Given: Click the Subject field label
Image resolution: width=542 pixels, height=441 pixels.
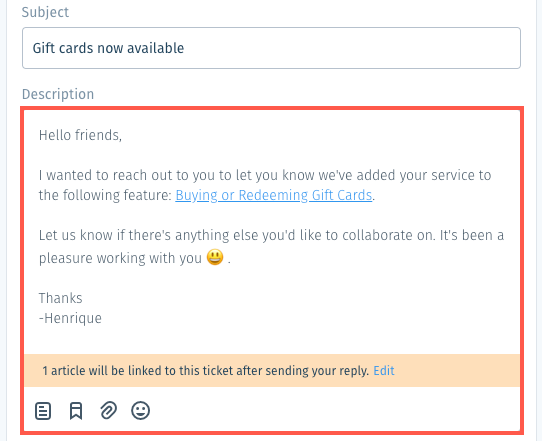Looking at the screenshot, I should pyautogui.click(x=45, y=12).
